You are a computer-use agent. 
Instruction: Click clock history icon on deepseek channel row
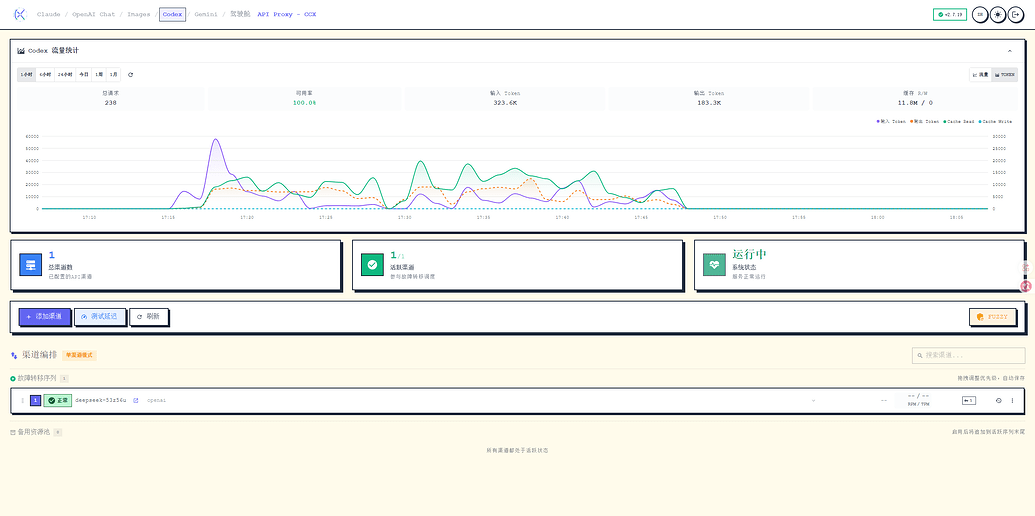coord(999,401)
